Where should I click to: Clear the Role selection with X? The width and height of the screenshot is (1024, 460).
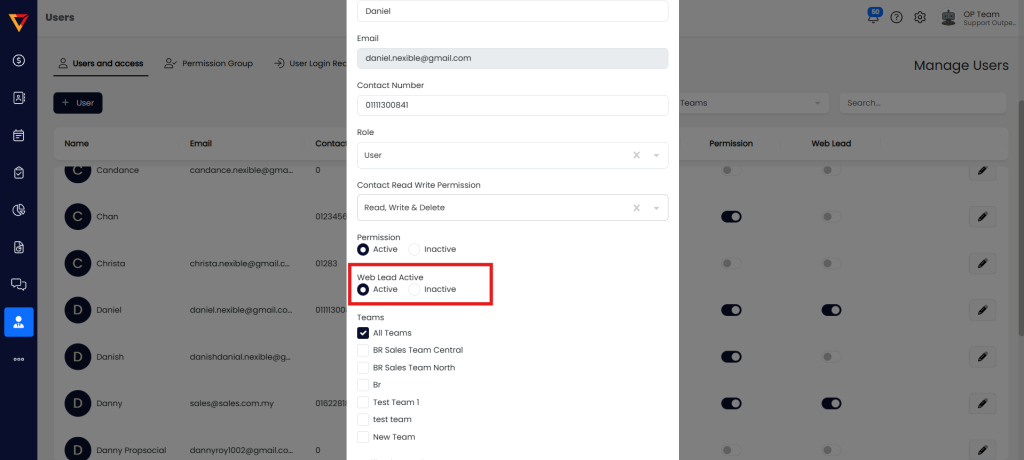tap(637, 155)
